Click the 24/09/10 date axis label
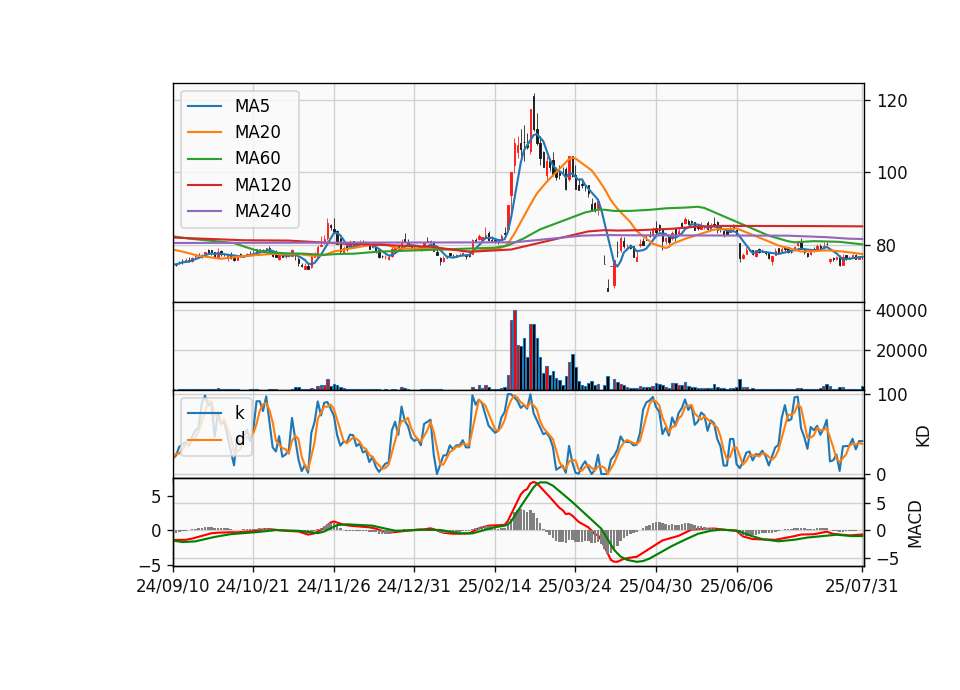 coord(173,586)
